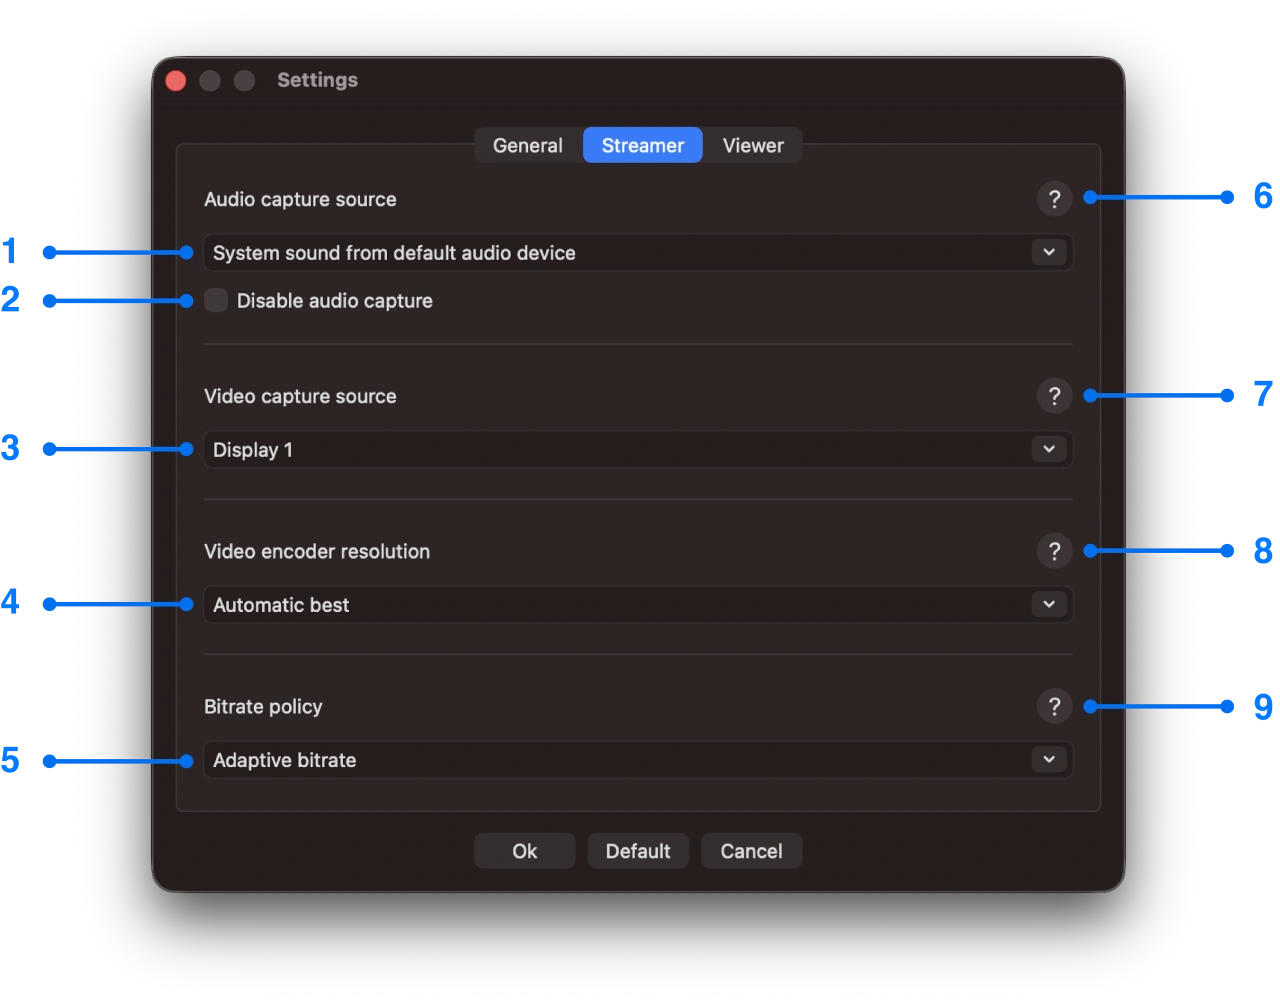Click the chevron on the Automatic best selector
Image resolution: width=1280 pixels, height=1003 pixels.
[x=1049, y=604]
